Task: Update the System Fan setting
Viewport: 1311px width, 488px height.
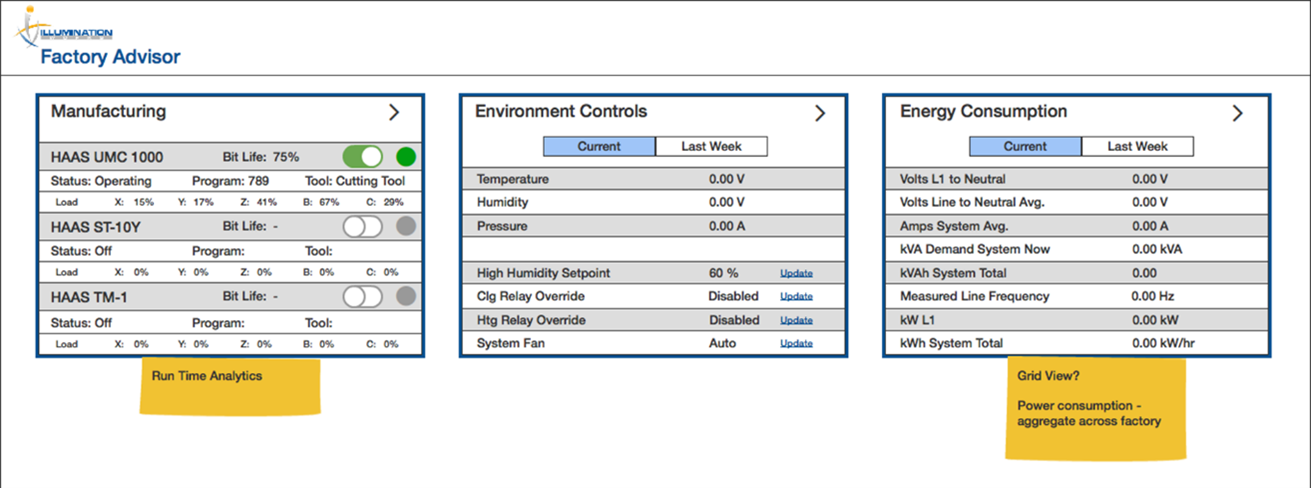Action: click(796, 344)
